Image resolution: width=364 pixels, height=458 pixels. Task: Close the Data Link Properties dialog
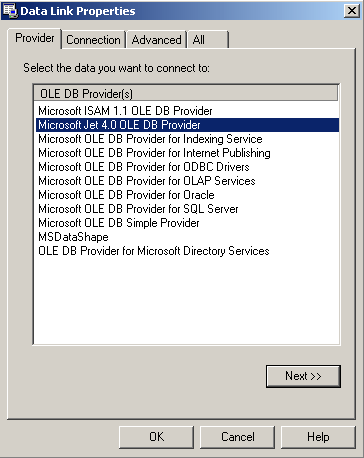[352, 11]
